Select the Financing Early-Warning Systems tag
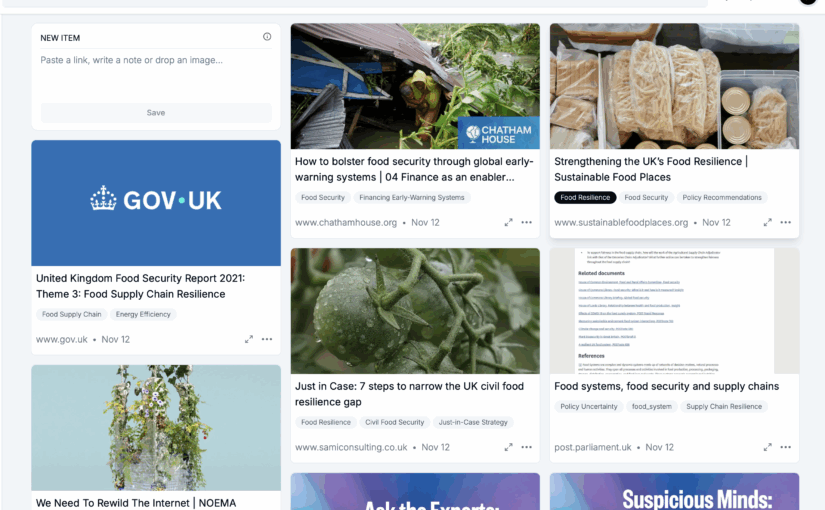Image resolution: width=825 pixels, height=510 pixels. (x=411, y=197)
